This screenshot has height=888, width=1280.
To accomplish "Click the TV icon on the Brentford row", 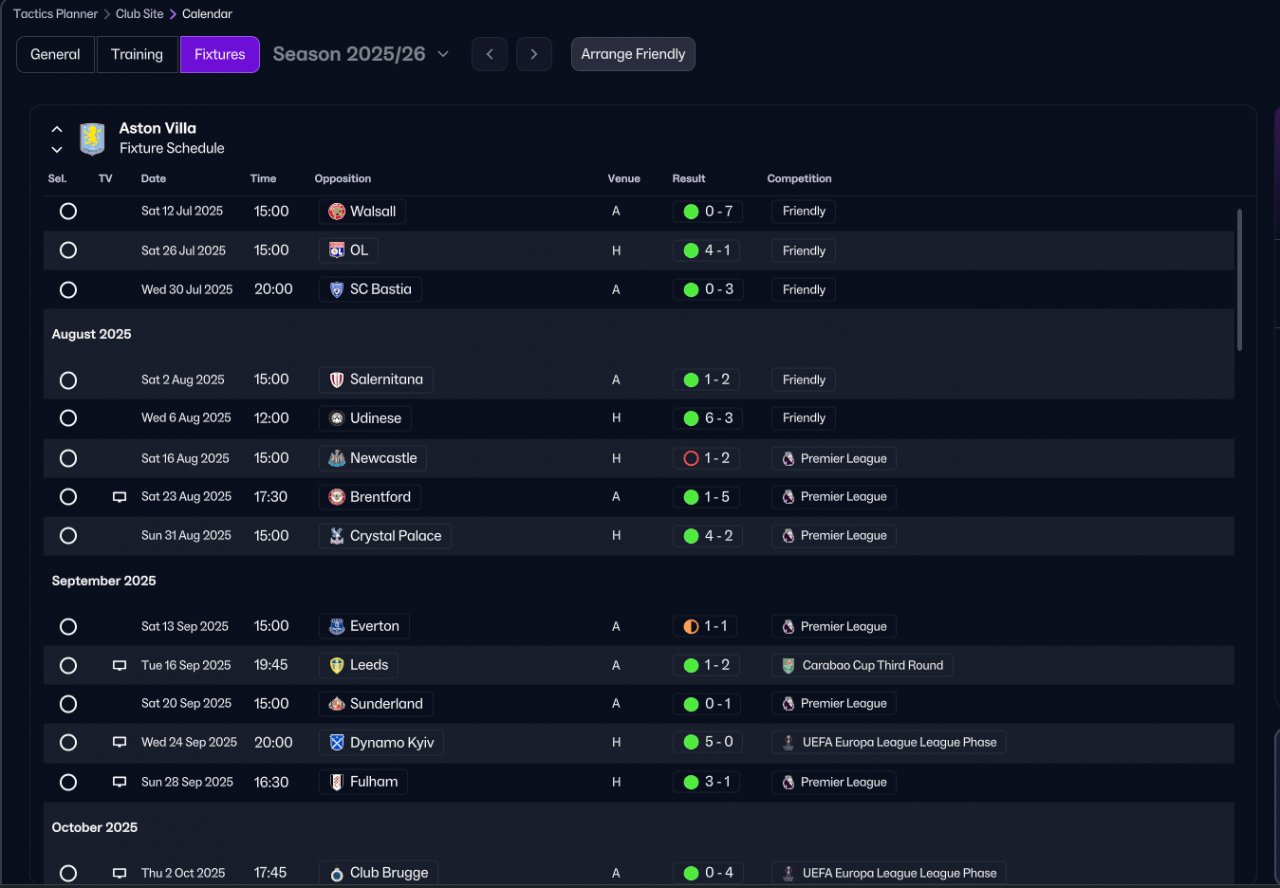I will pos(119,497).
